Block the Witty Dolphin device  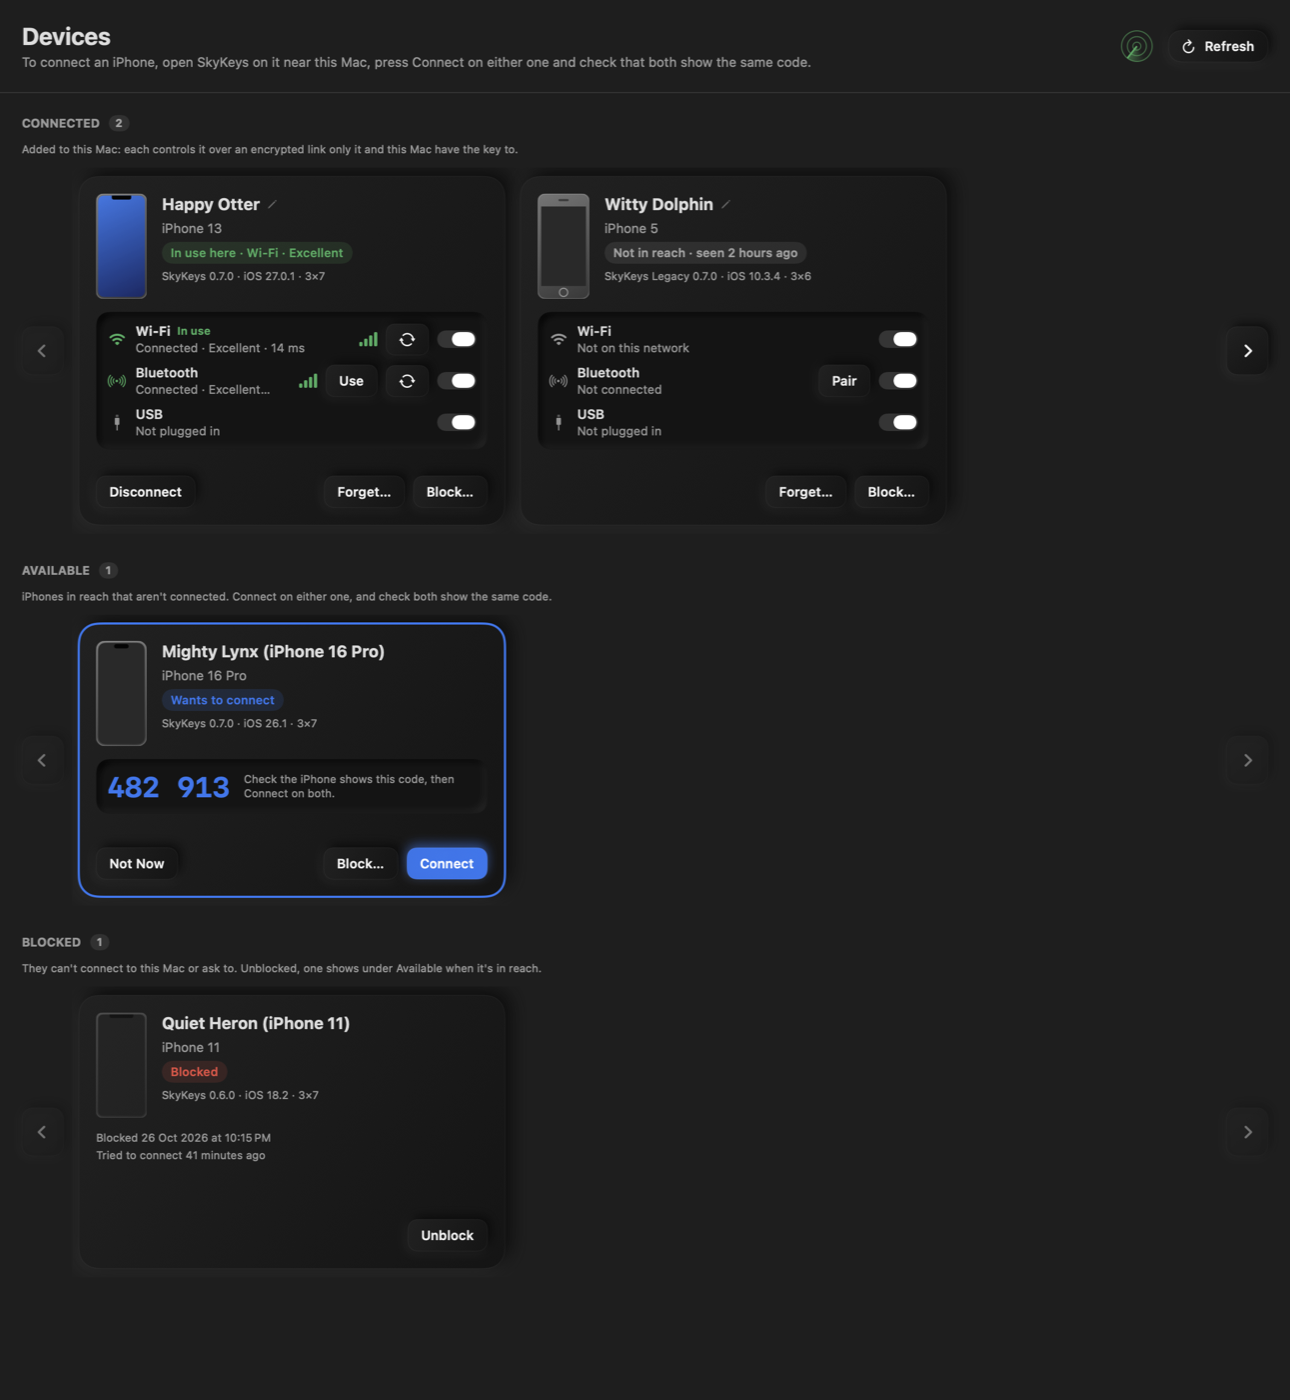point(891,492)
